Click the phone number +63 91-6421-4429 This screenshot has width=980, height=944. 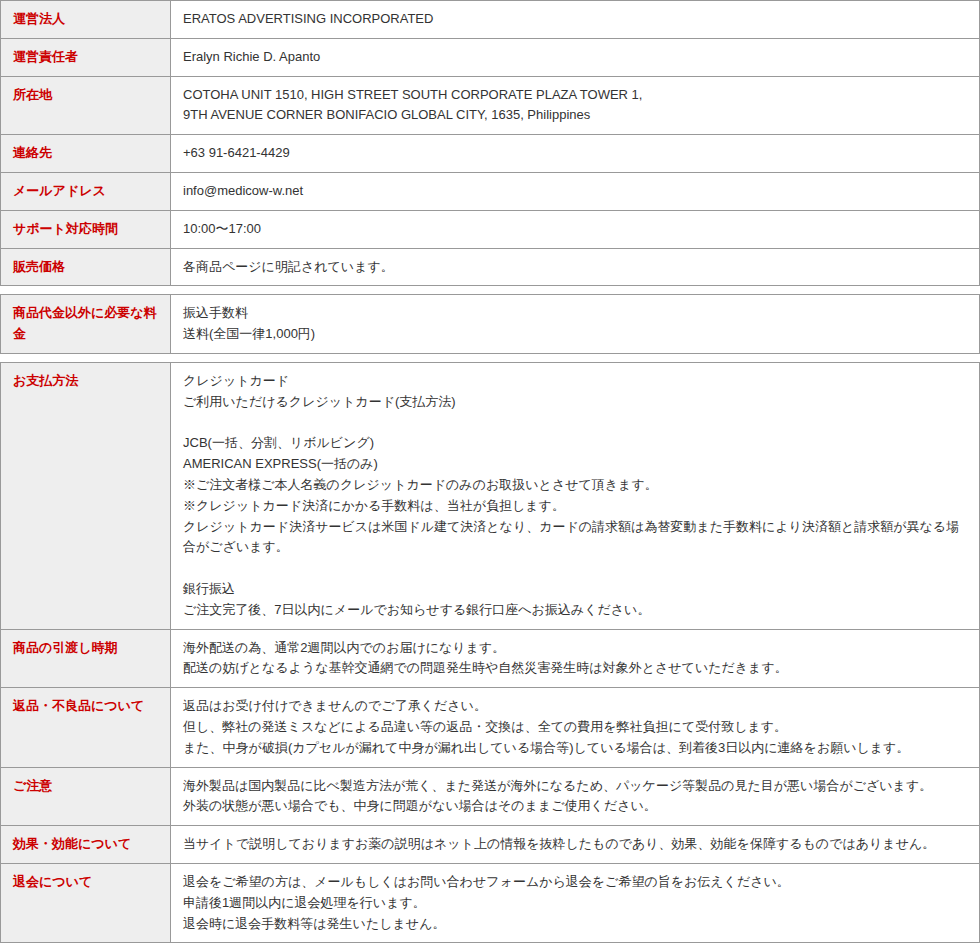pos(236,153)
